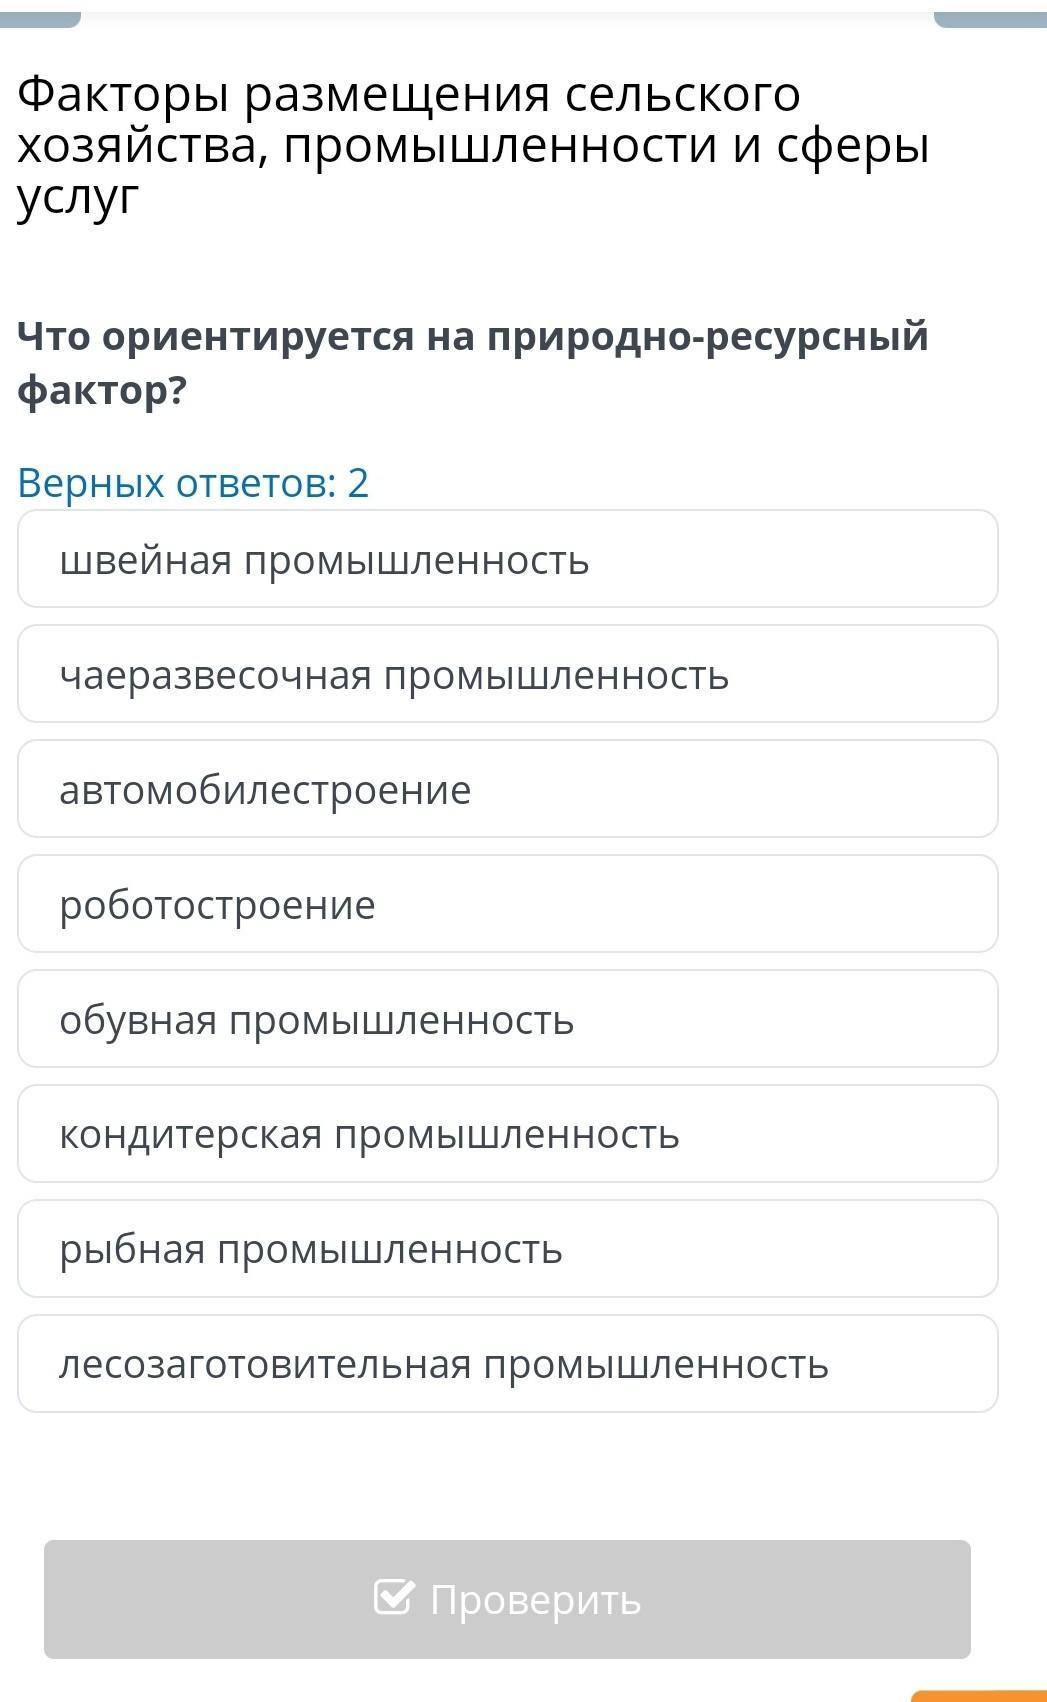
Task: Click the Верных ответов: 2 label
Action: pos(193,483)
